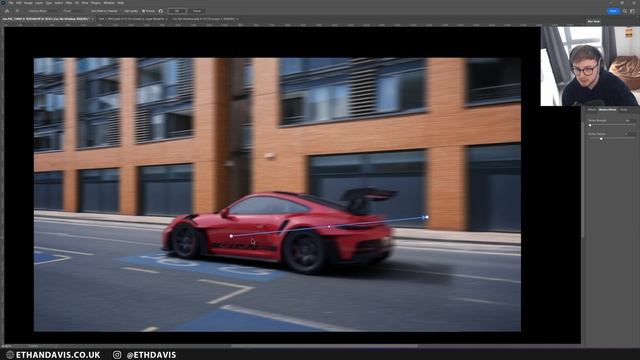
Task: Click the Cancel button in options bar
Action: tap(197, 11)
